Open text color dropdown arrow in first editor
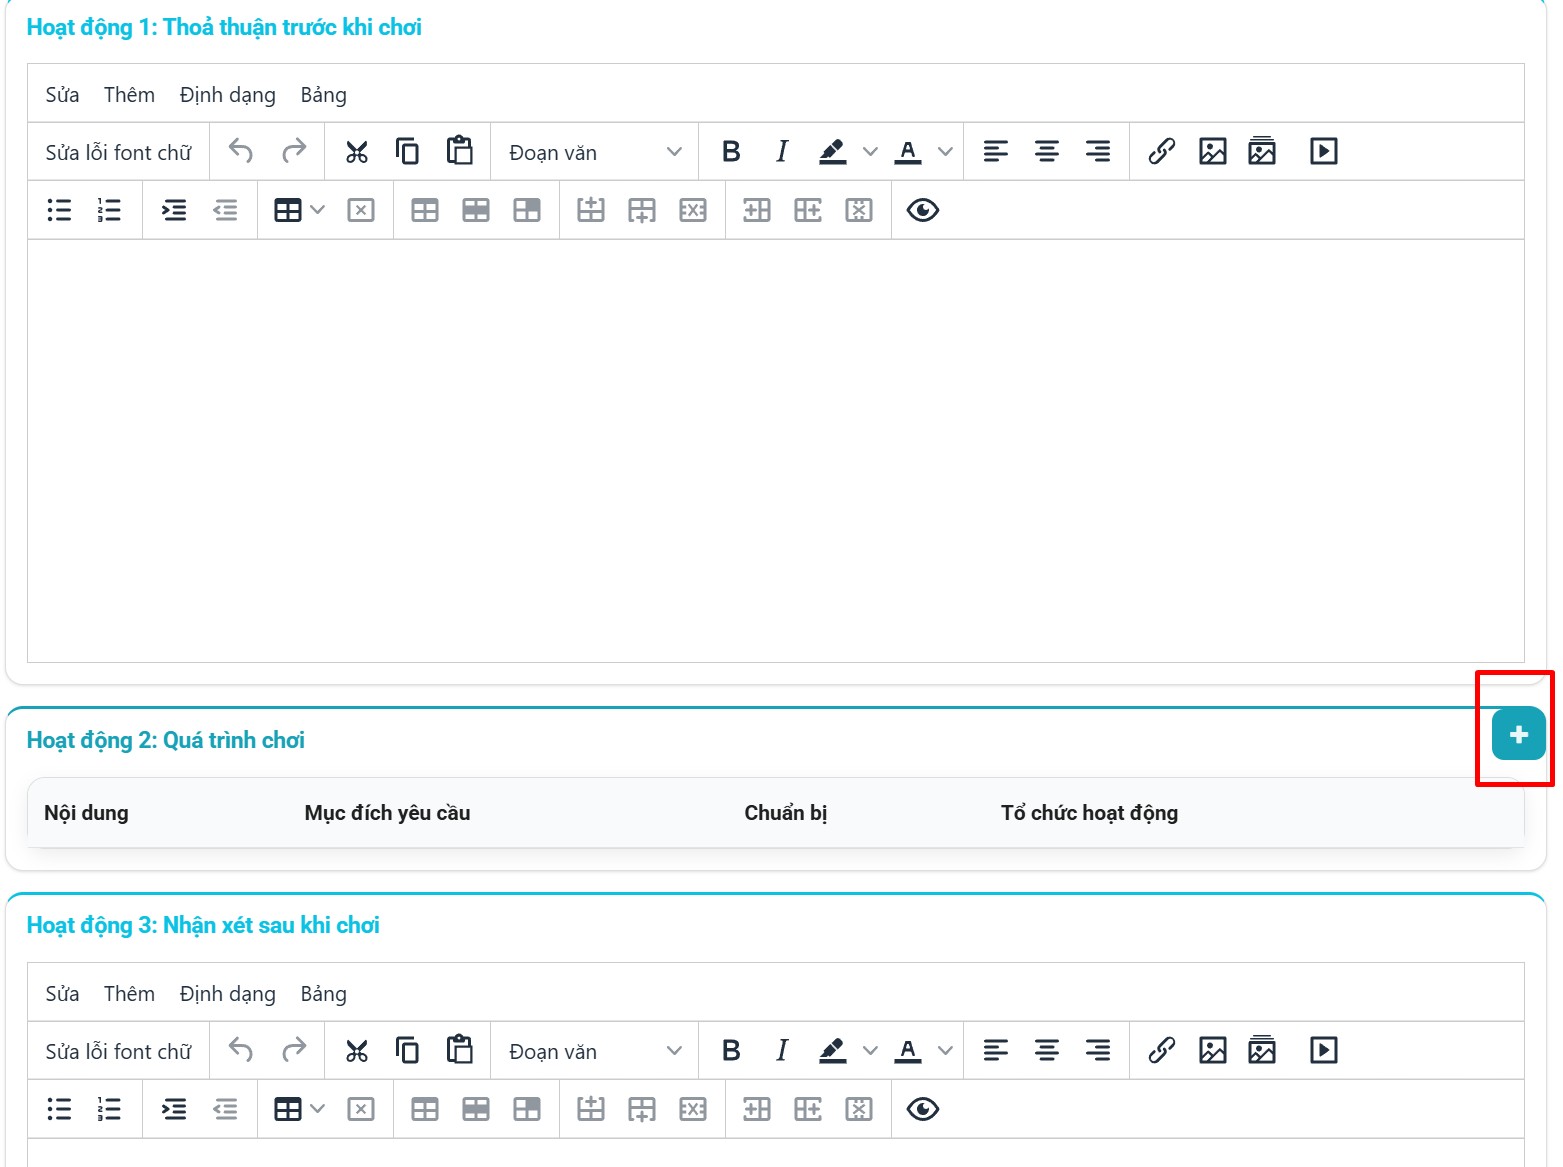1563x1167 pixels. coord(945,152)
